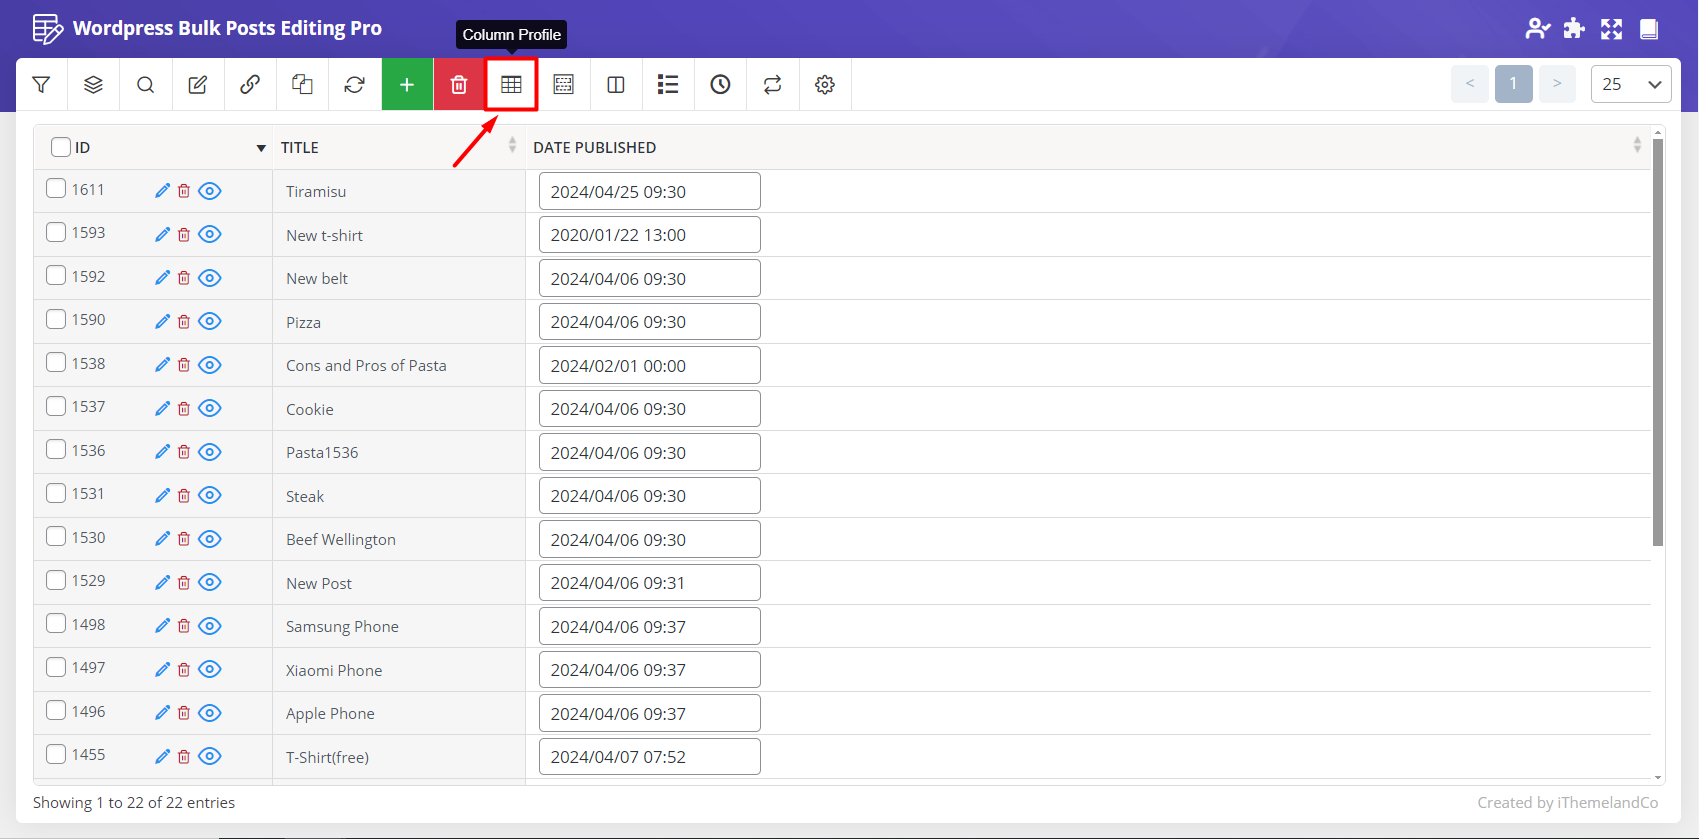Expand the ID column dropdown arrow
Viewport: 1699px width, 839px height.
(x=261, y=148)
